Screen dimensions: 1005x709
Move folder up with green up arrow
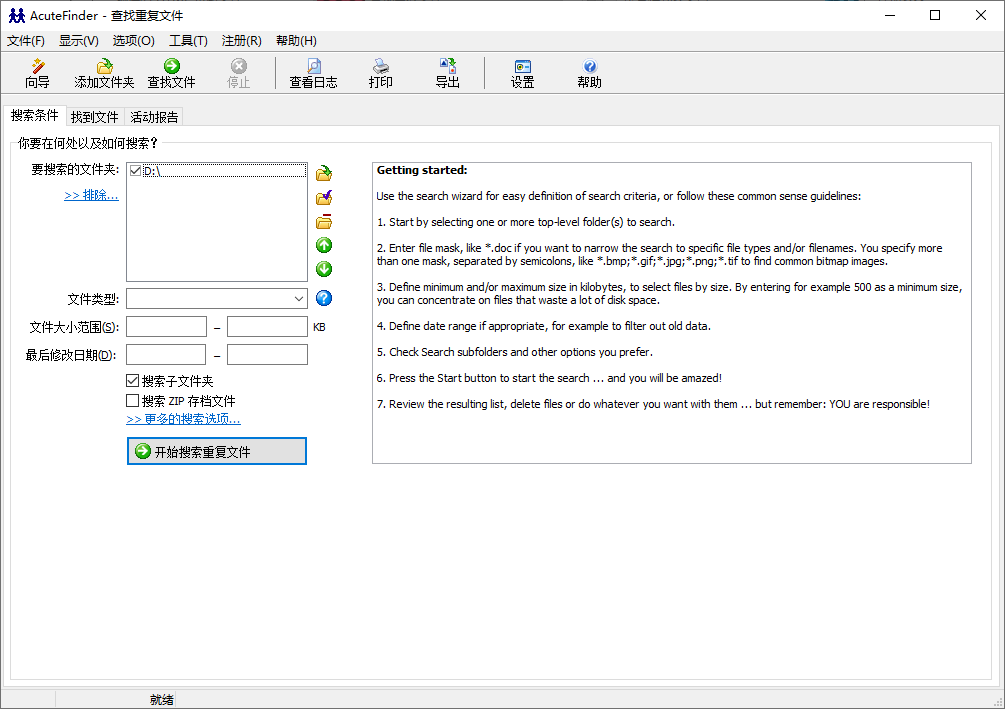[x=324, y=246]
